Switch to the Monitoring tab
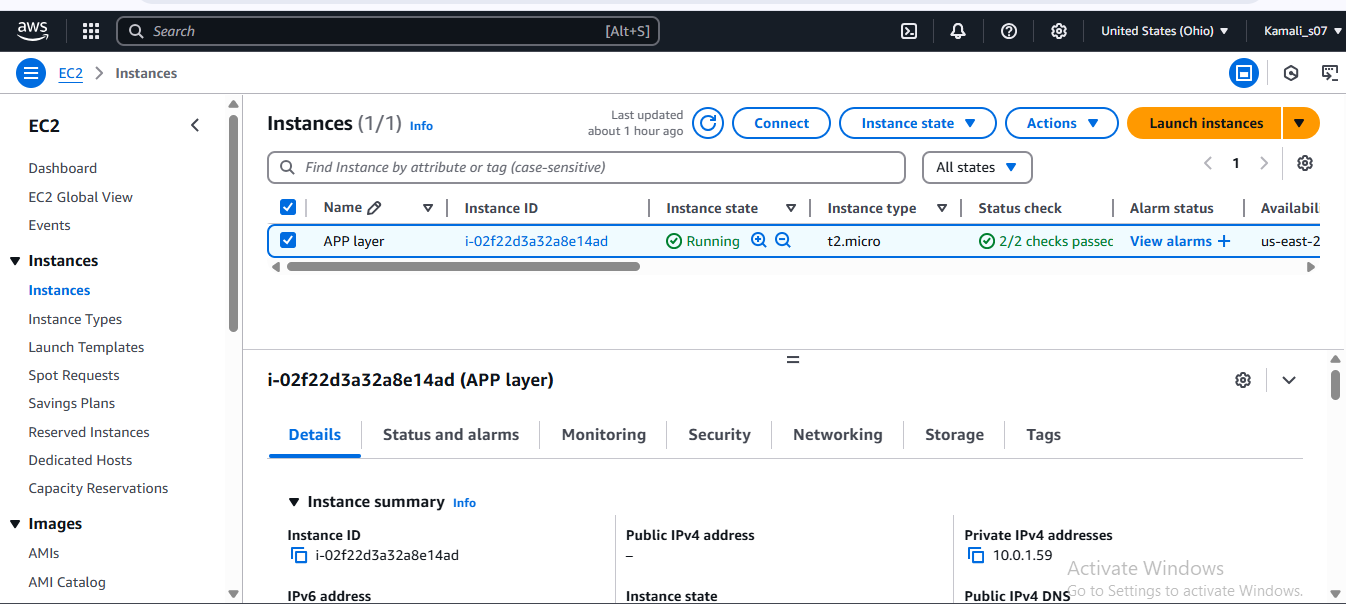This screenshot has height=604, width=1346. coord(604,435)
